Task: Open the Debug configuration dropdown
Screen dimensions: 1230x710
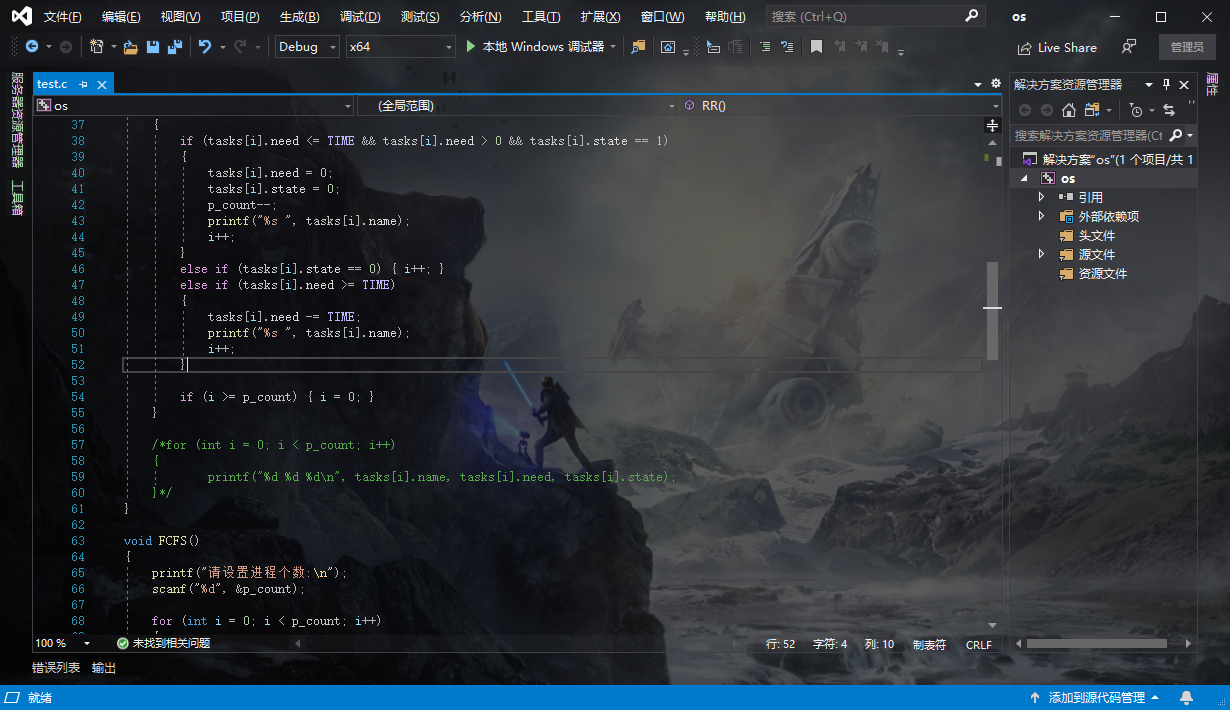Action: [x=307, y=47]
